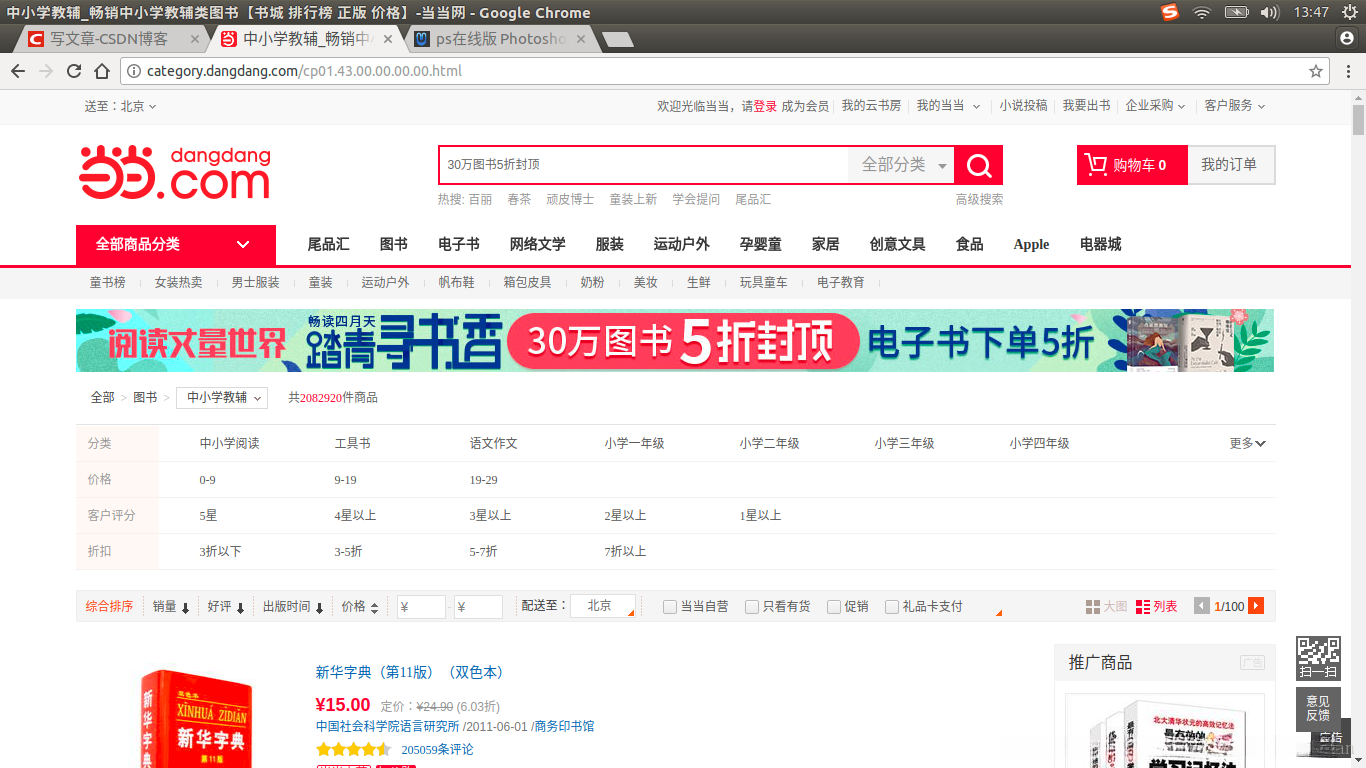This screenshot has height=768, width=1366.
Task: Open the system settings gear menu
Action: 1350,12
